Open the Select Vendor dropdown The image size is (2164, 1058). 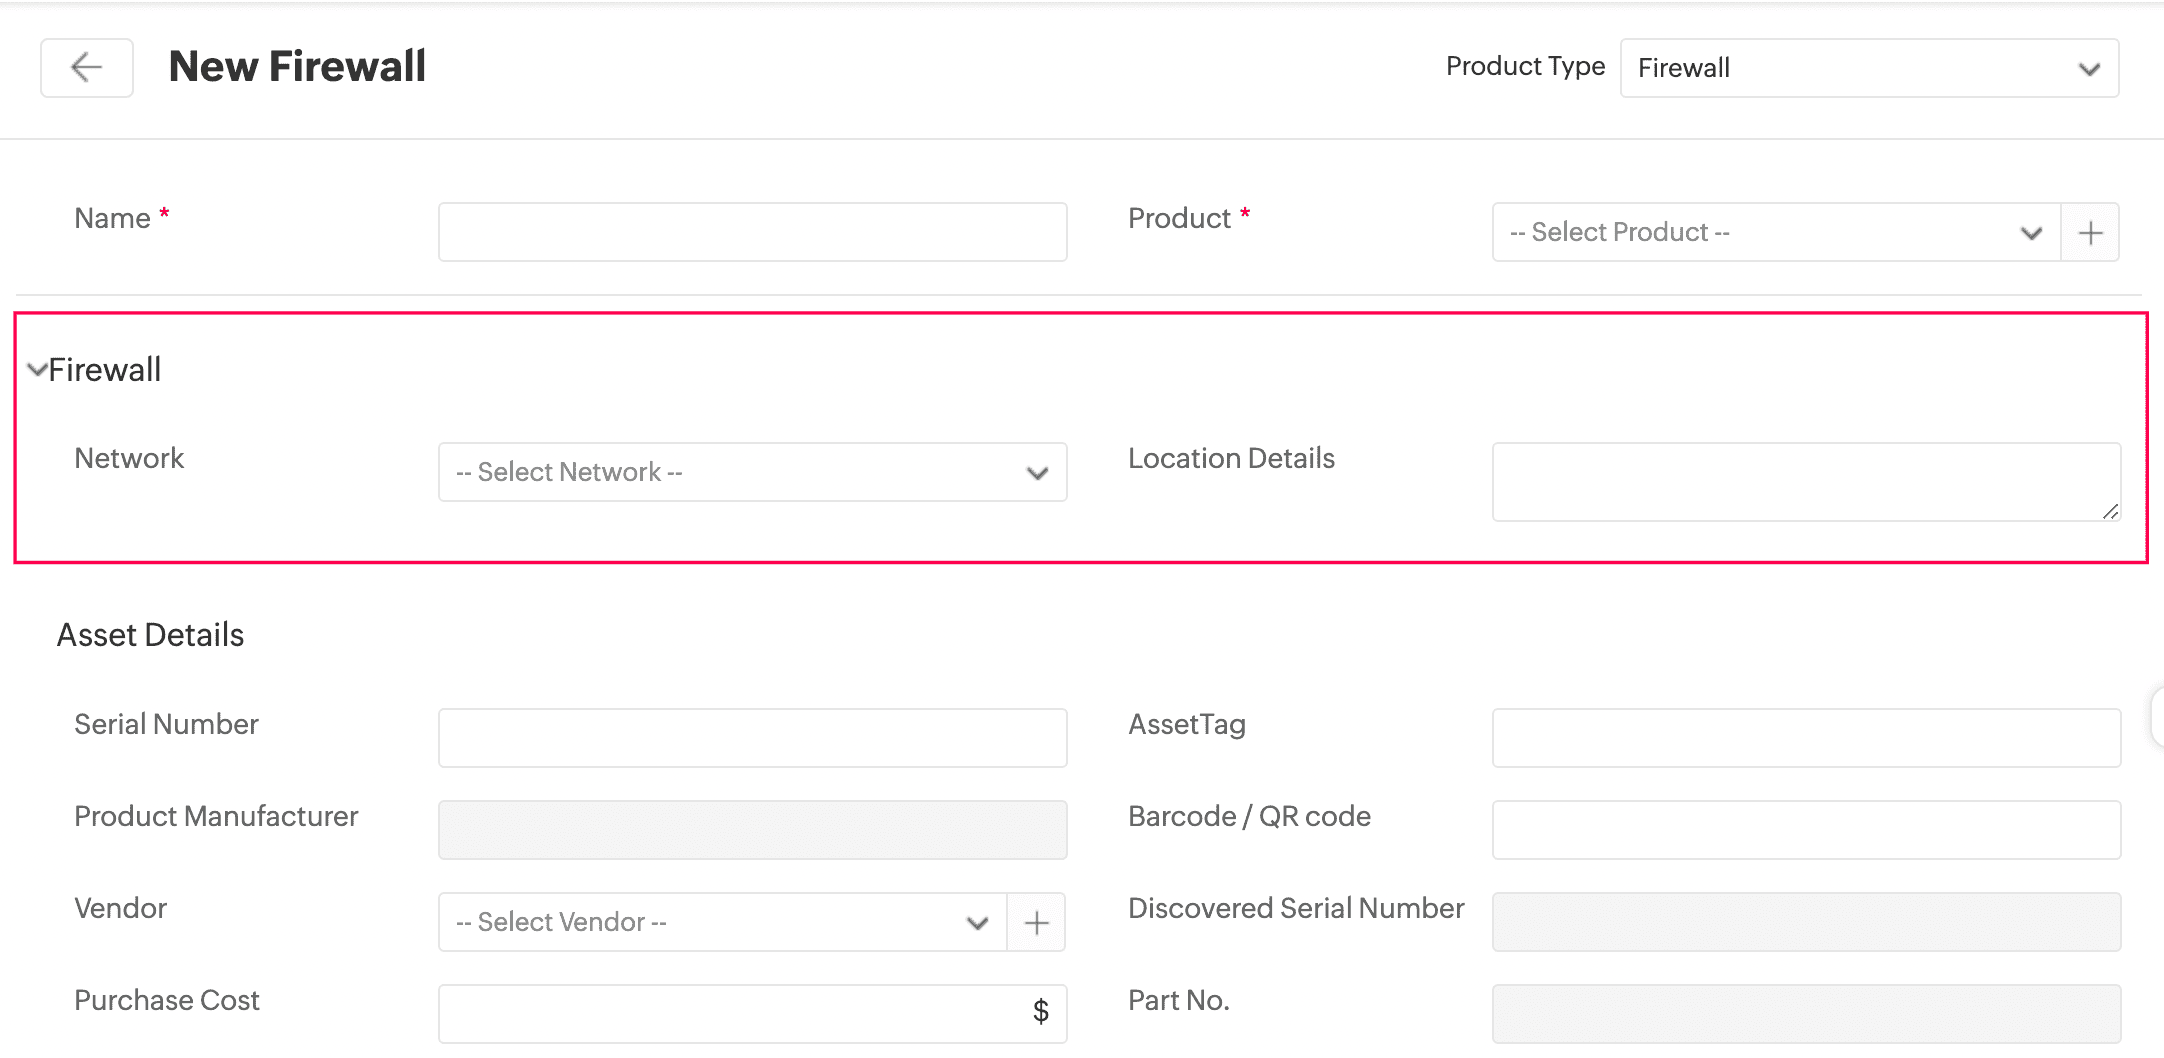[x=722, y=922]
